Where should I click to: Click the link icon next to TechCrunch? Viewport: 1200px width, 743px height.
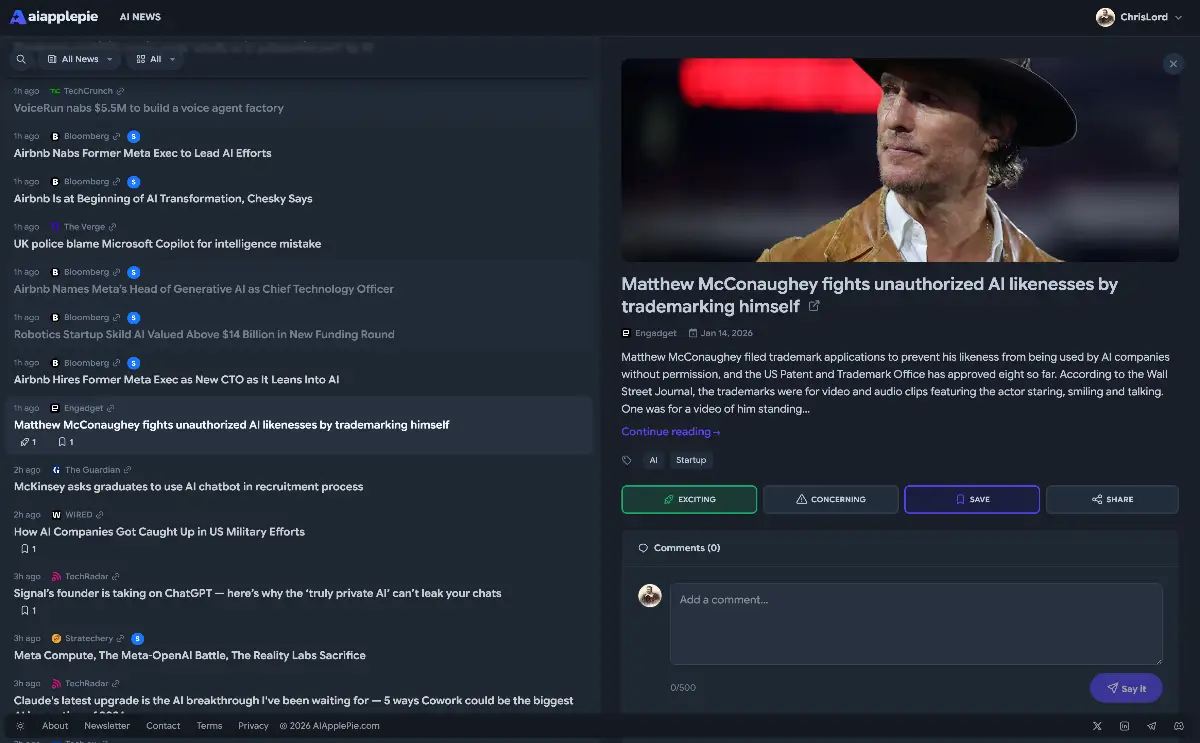(121, 91)
